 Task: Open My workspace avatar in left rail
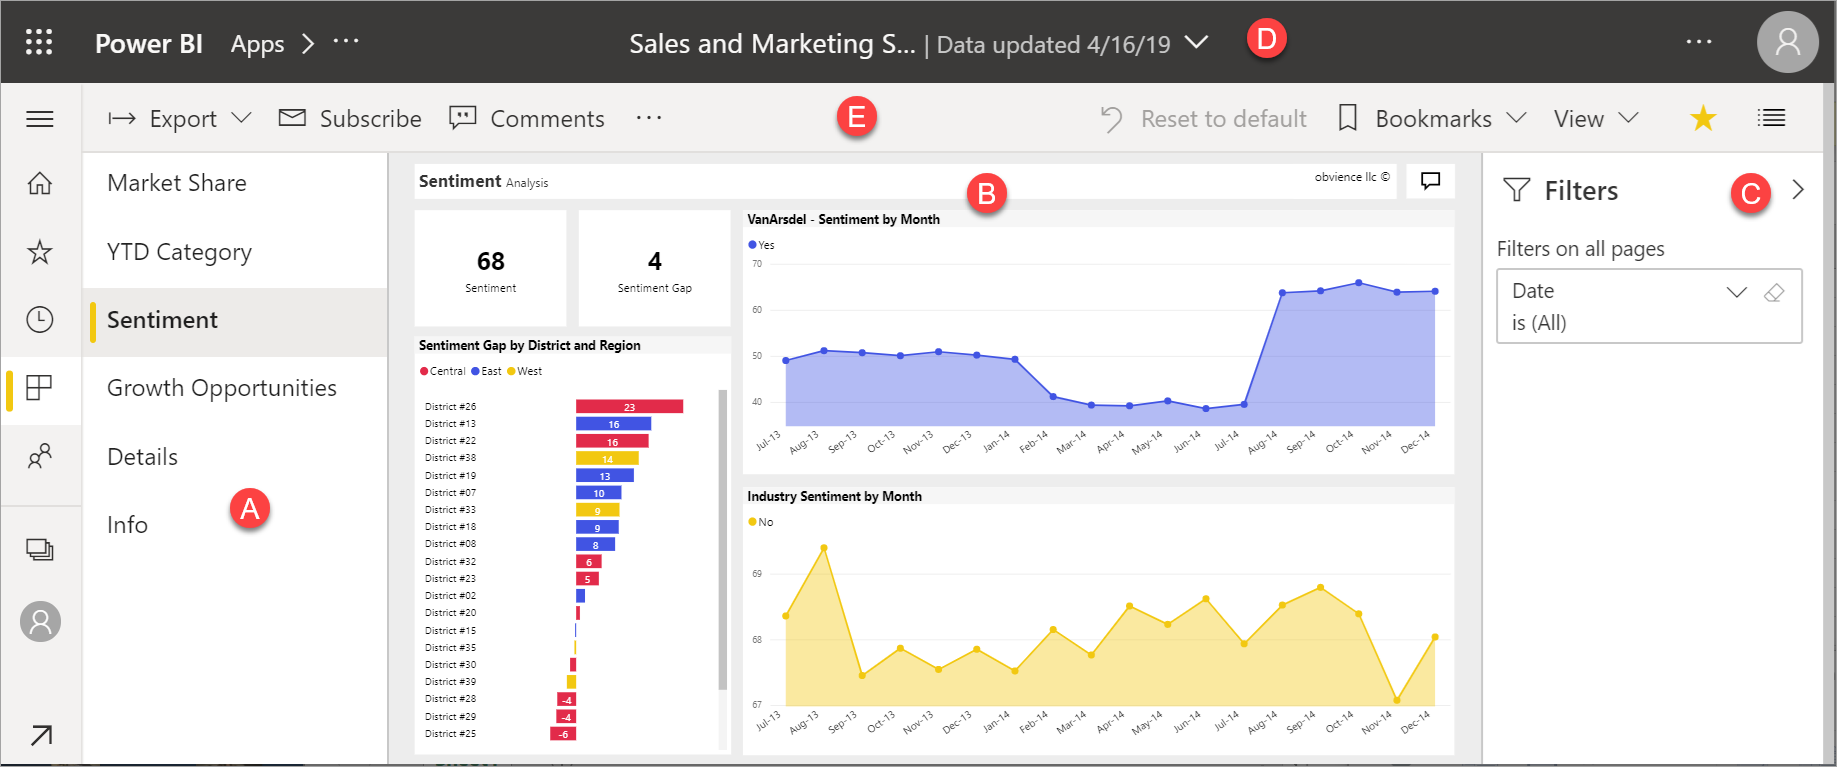click(x=41, y=622)
